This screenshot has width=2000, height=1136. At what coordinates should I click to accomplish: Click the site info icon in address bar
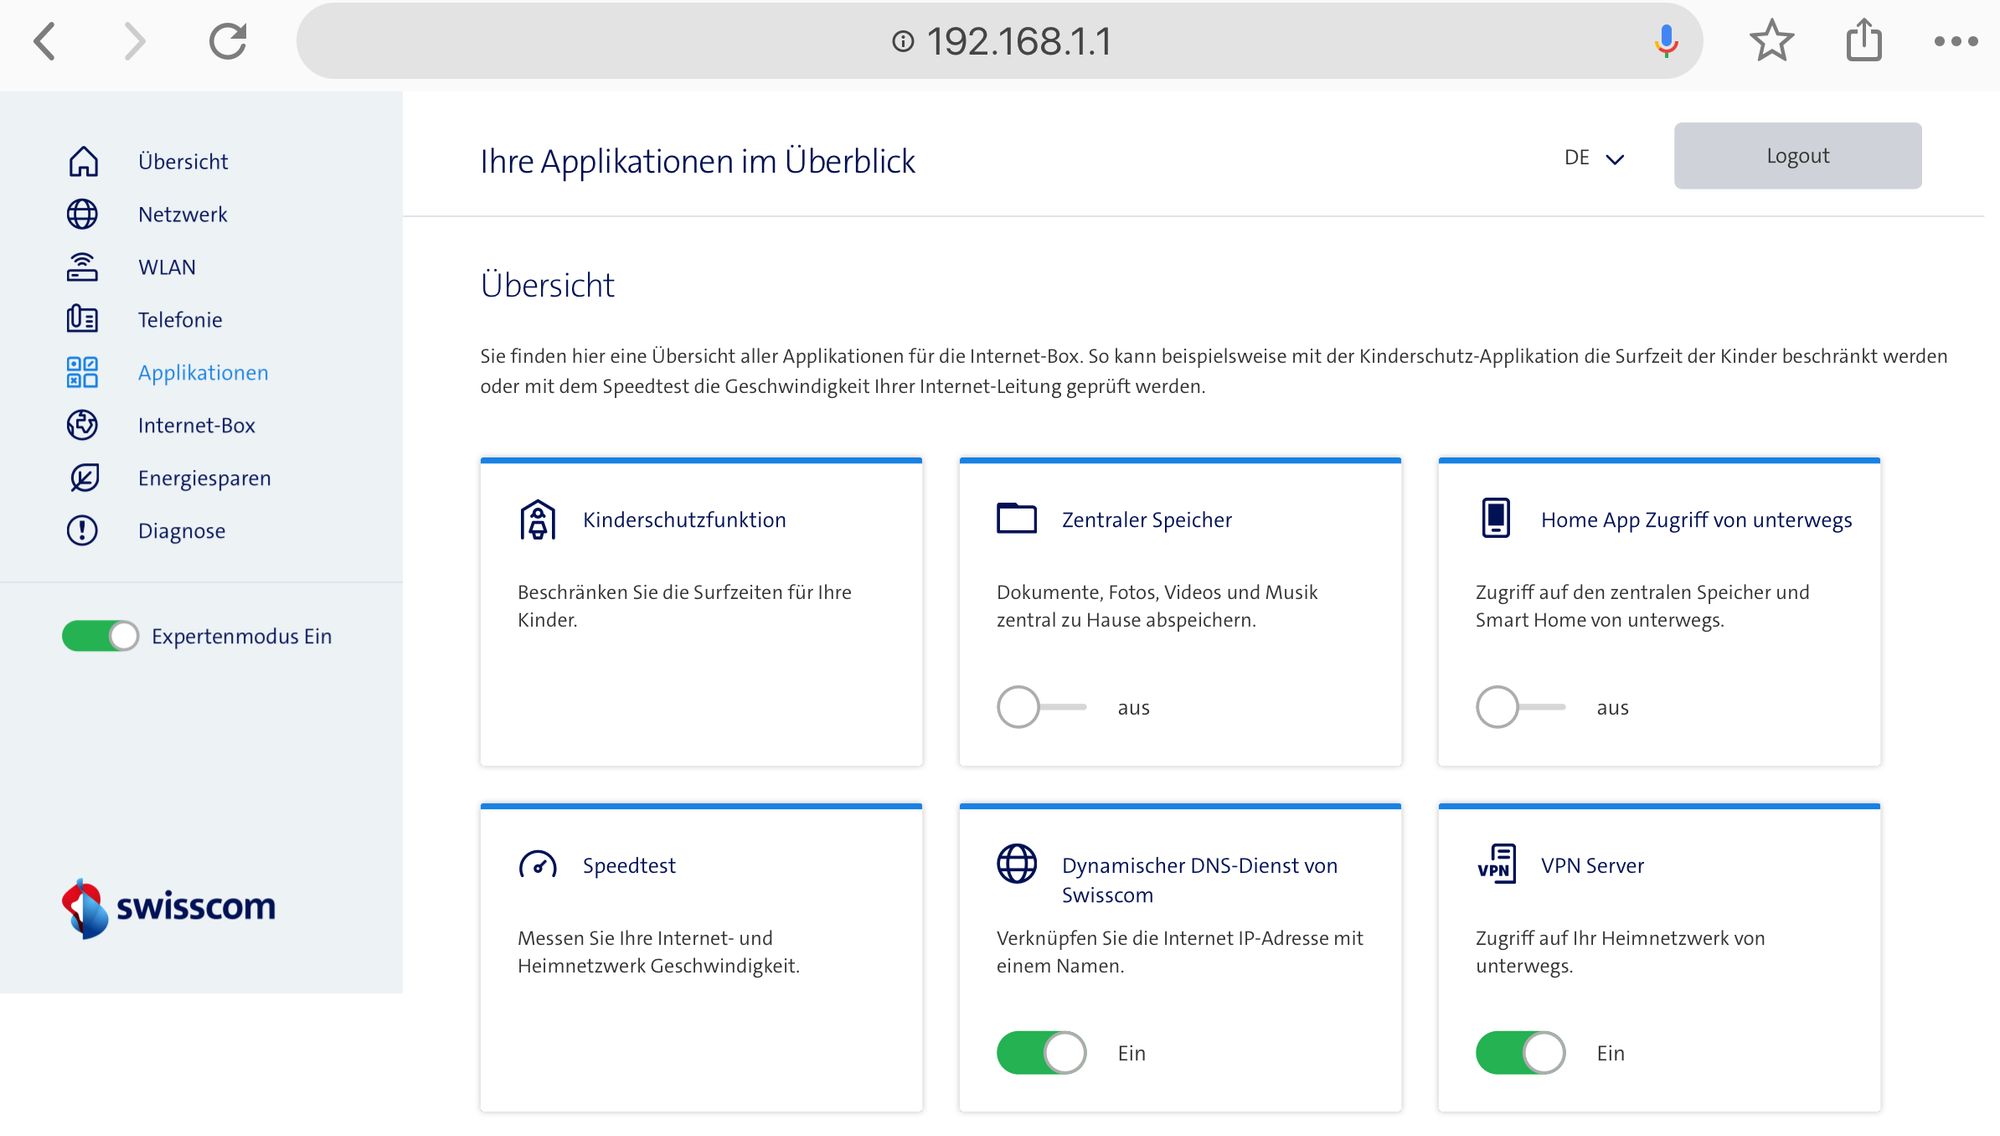pos(903,41)
